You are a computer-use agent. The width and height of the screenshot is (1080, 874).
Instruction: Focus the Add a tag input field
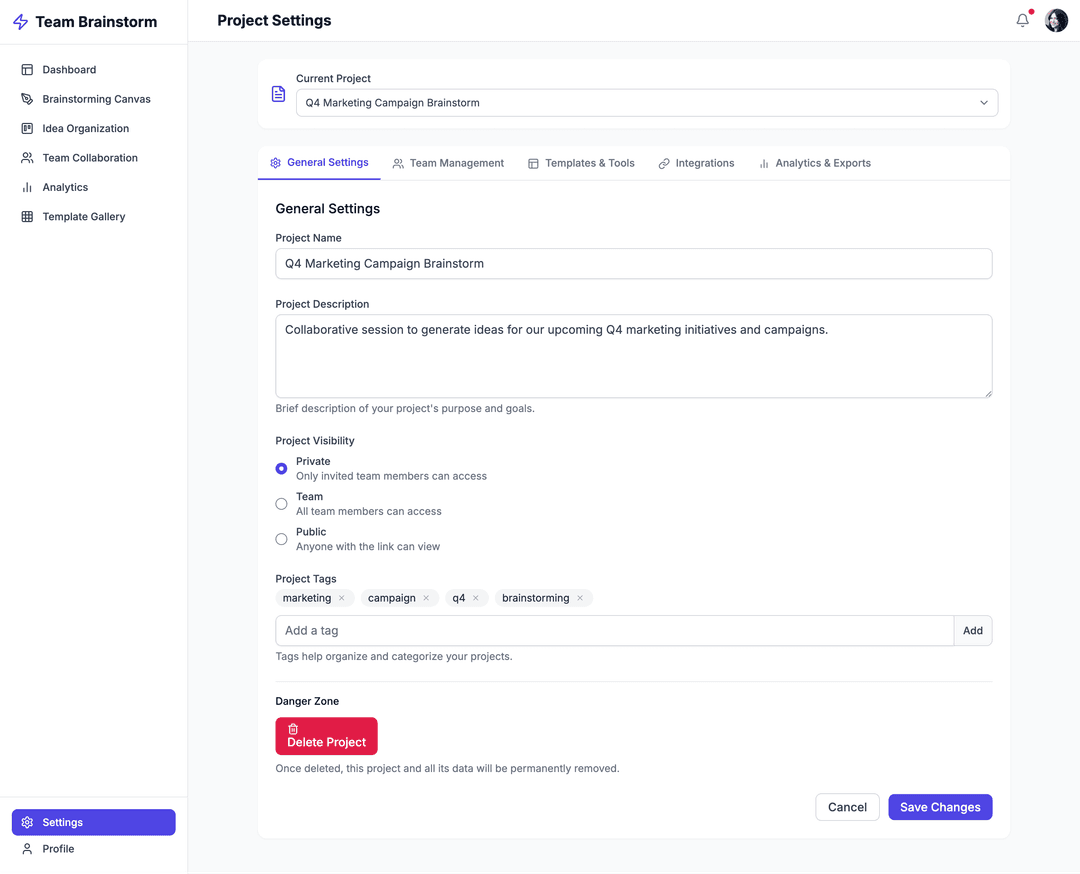point(614,631)
